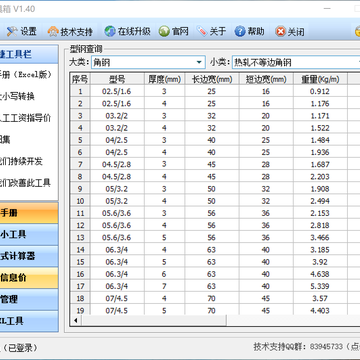
Task: Select the weight cell 2.818
Action: 320,225
